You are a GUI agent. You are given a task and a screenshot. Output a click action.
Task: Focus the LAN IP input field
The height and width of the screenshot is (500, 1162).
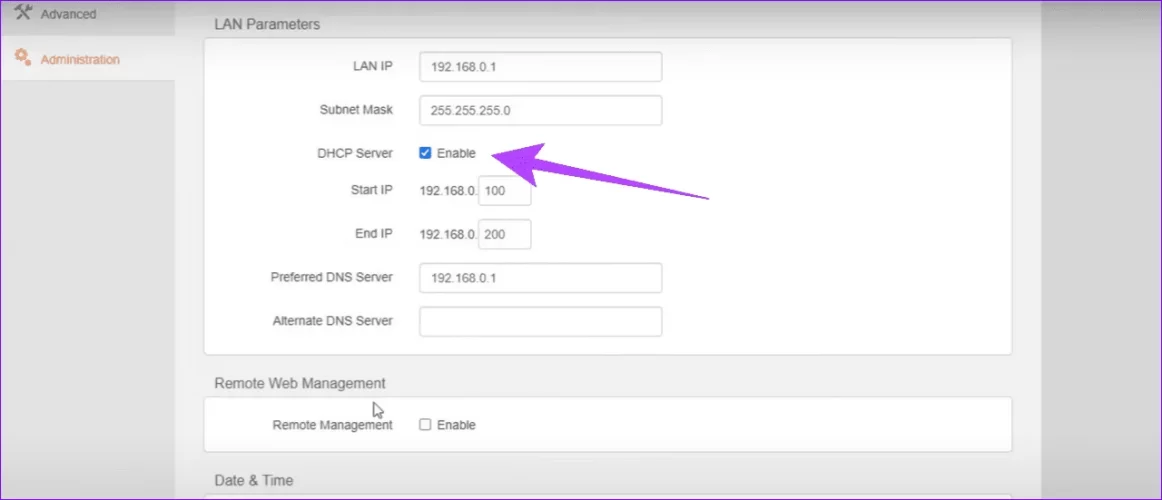[x=540, y=66]
